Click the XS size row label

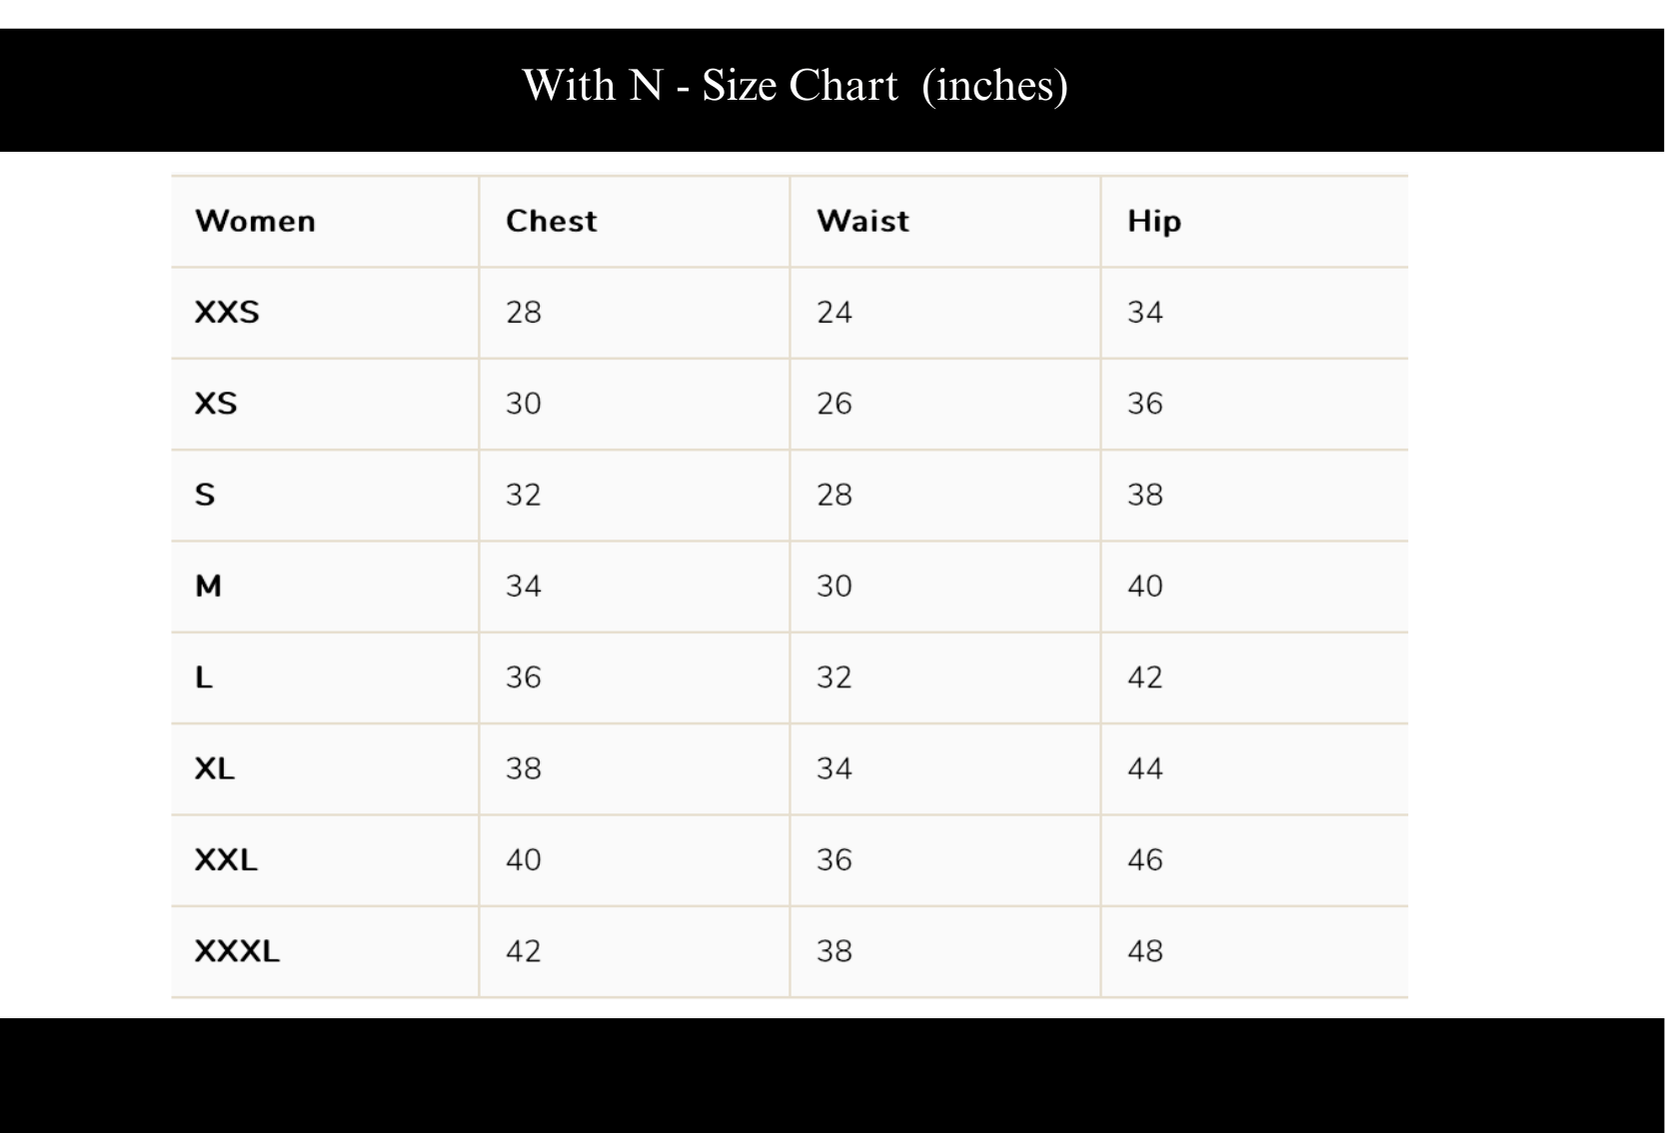point(216,403)
